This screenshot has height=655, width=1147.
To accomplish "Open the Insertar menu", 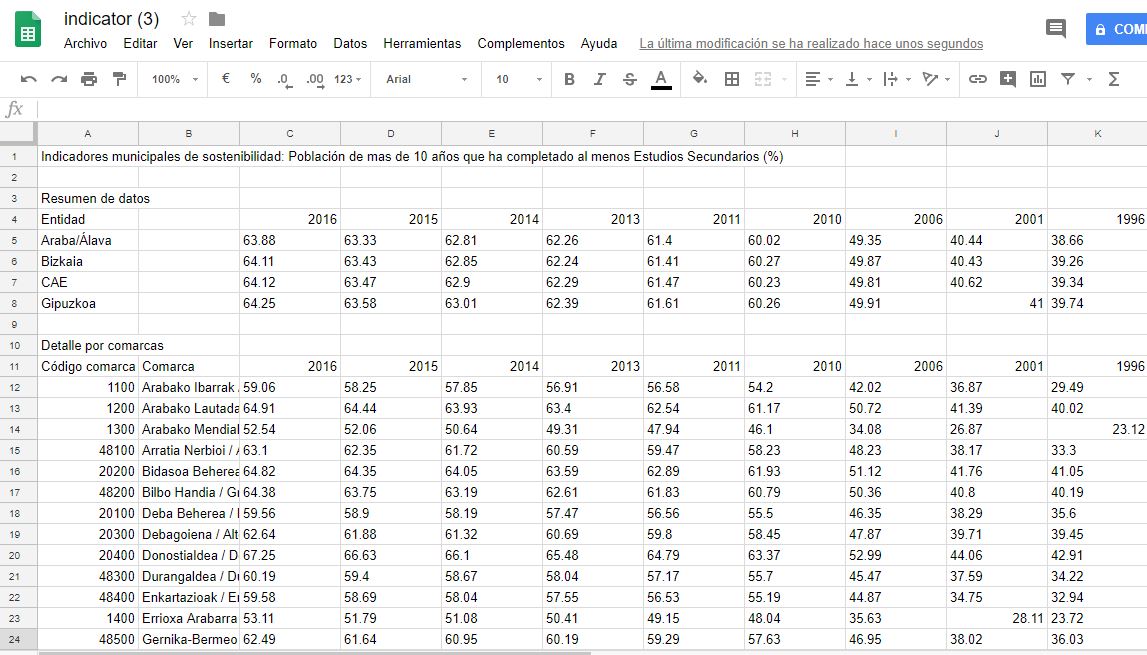I will click(x=230, y=43).
